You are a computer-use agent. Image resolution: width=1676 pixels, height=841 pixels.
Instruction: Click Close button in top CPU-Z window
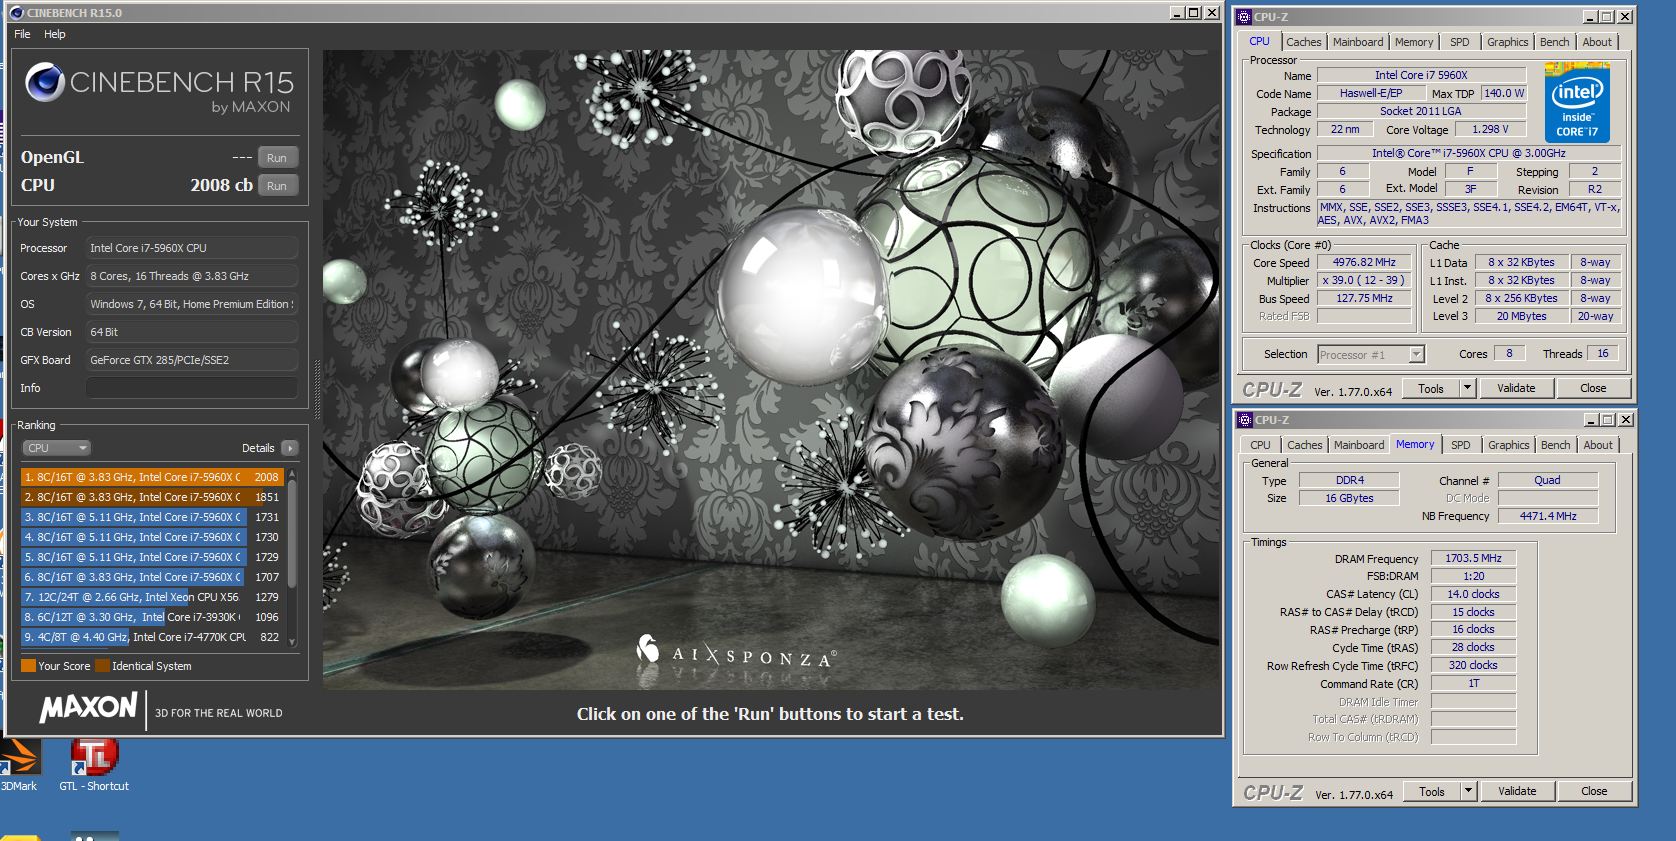point(1593,388)
